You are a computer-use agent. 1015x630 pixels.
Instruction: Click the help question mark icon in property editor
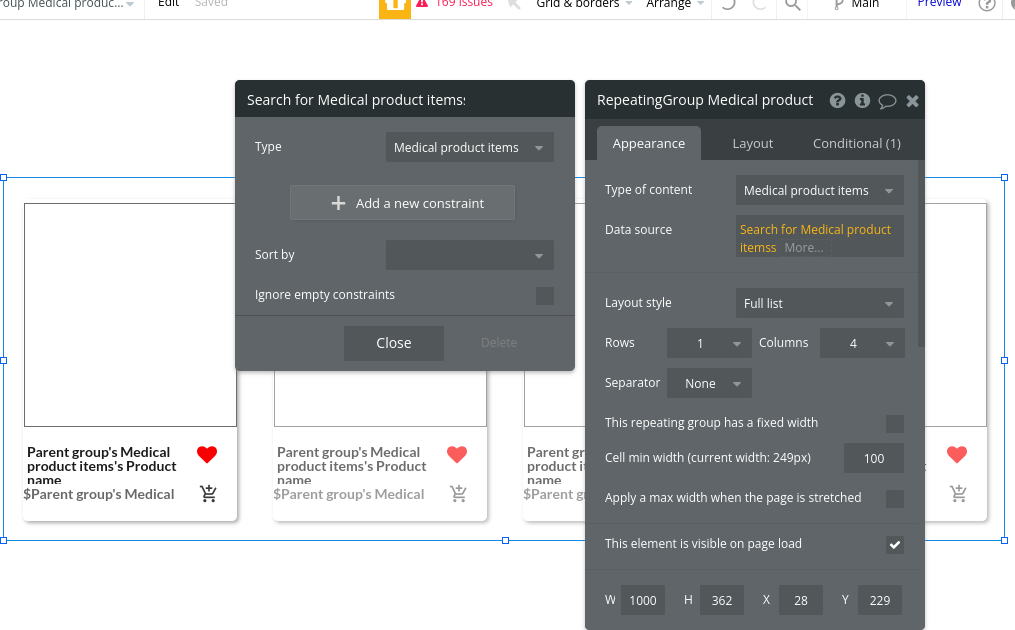coord(837,100)
